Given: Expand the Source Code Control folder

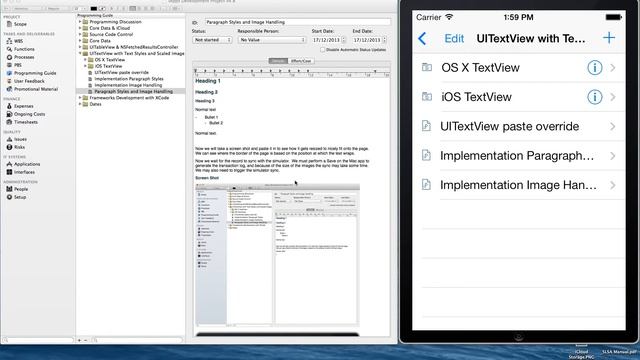Looking at the screenshot, I should [x=80, y=35].
